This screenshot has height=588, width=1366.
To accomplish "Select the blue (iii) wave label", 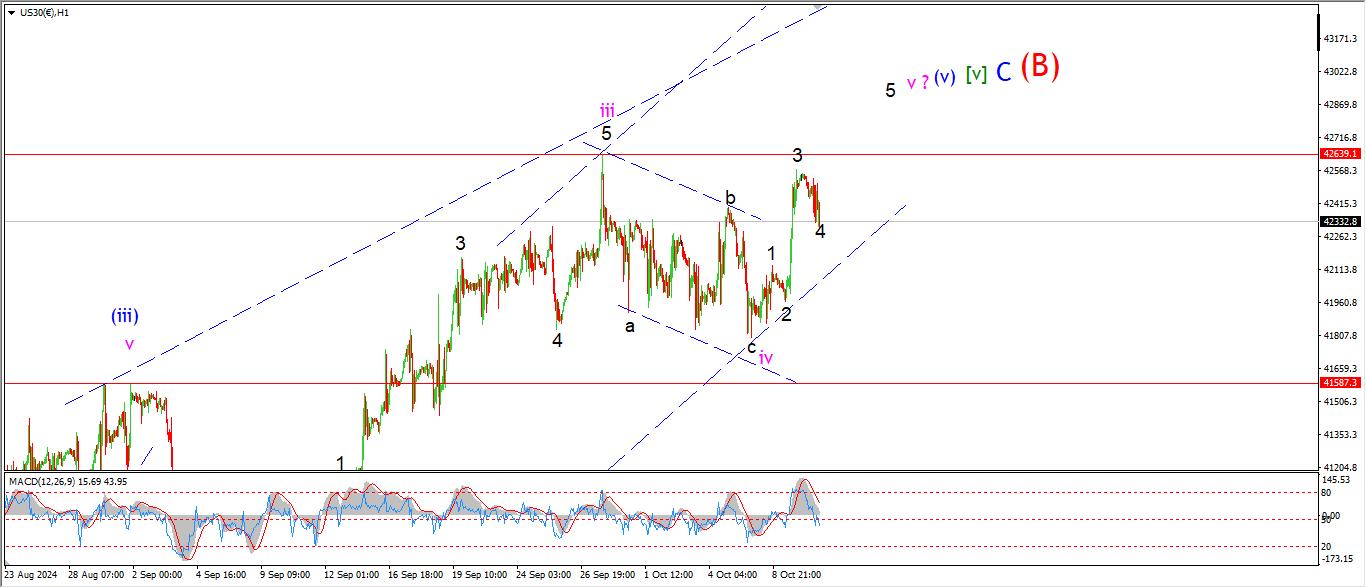I will coord(124,317).
